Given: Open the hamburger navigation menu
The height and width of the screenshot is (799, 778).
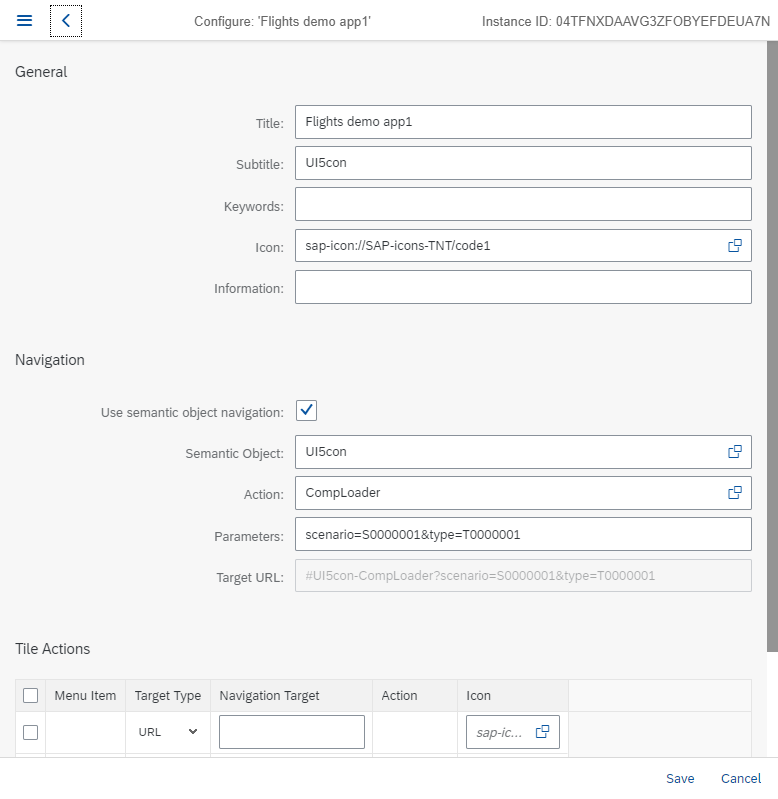Looking at the screenshot, I should point(25,21).
